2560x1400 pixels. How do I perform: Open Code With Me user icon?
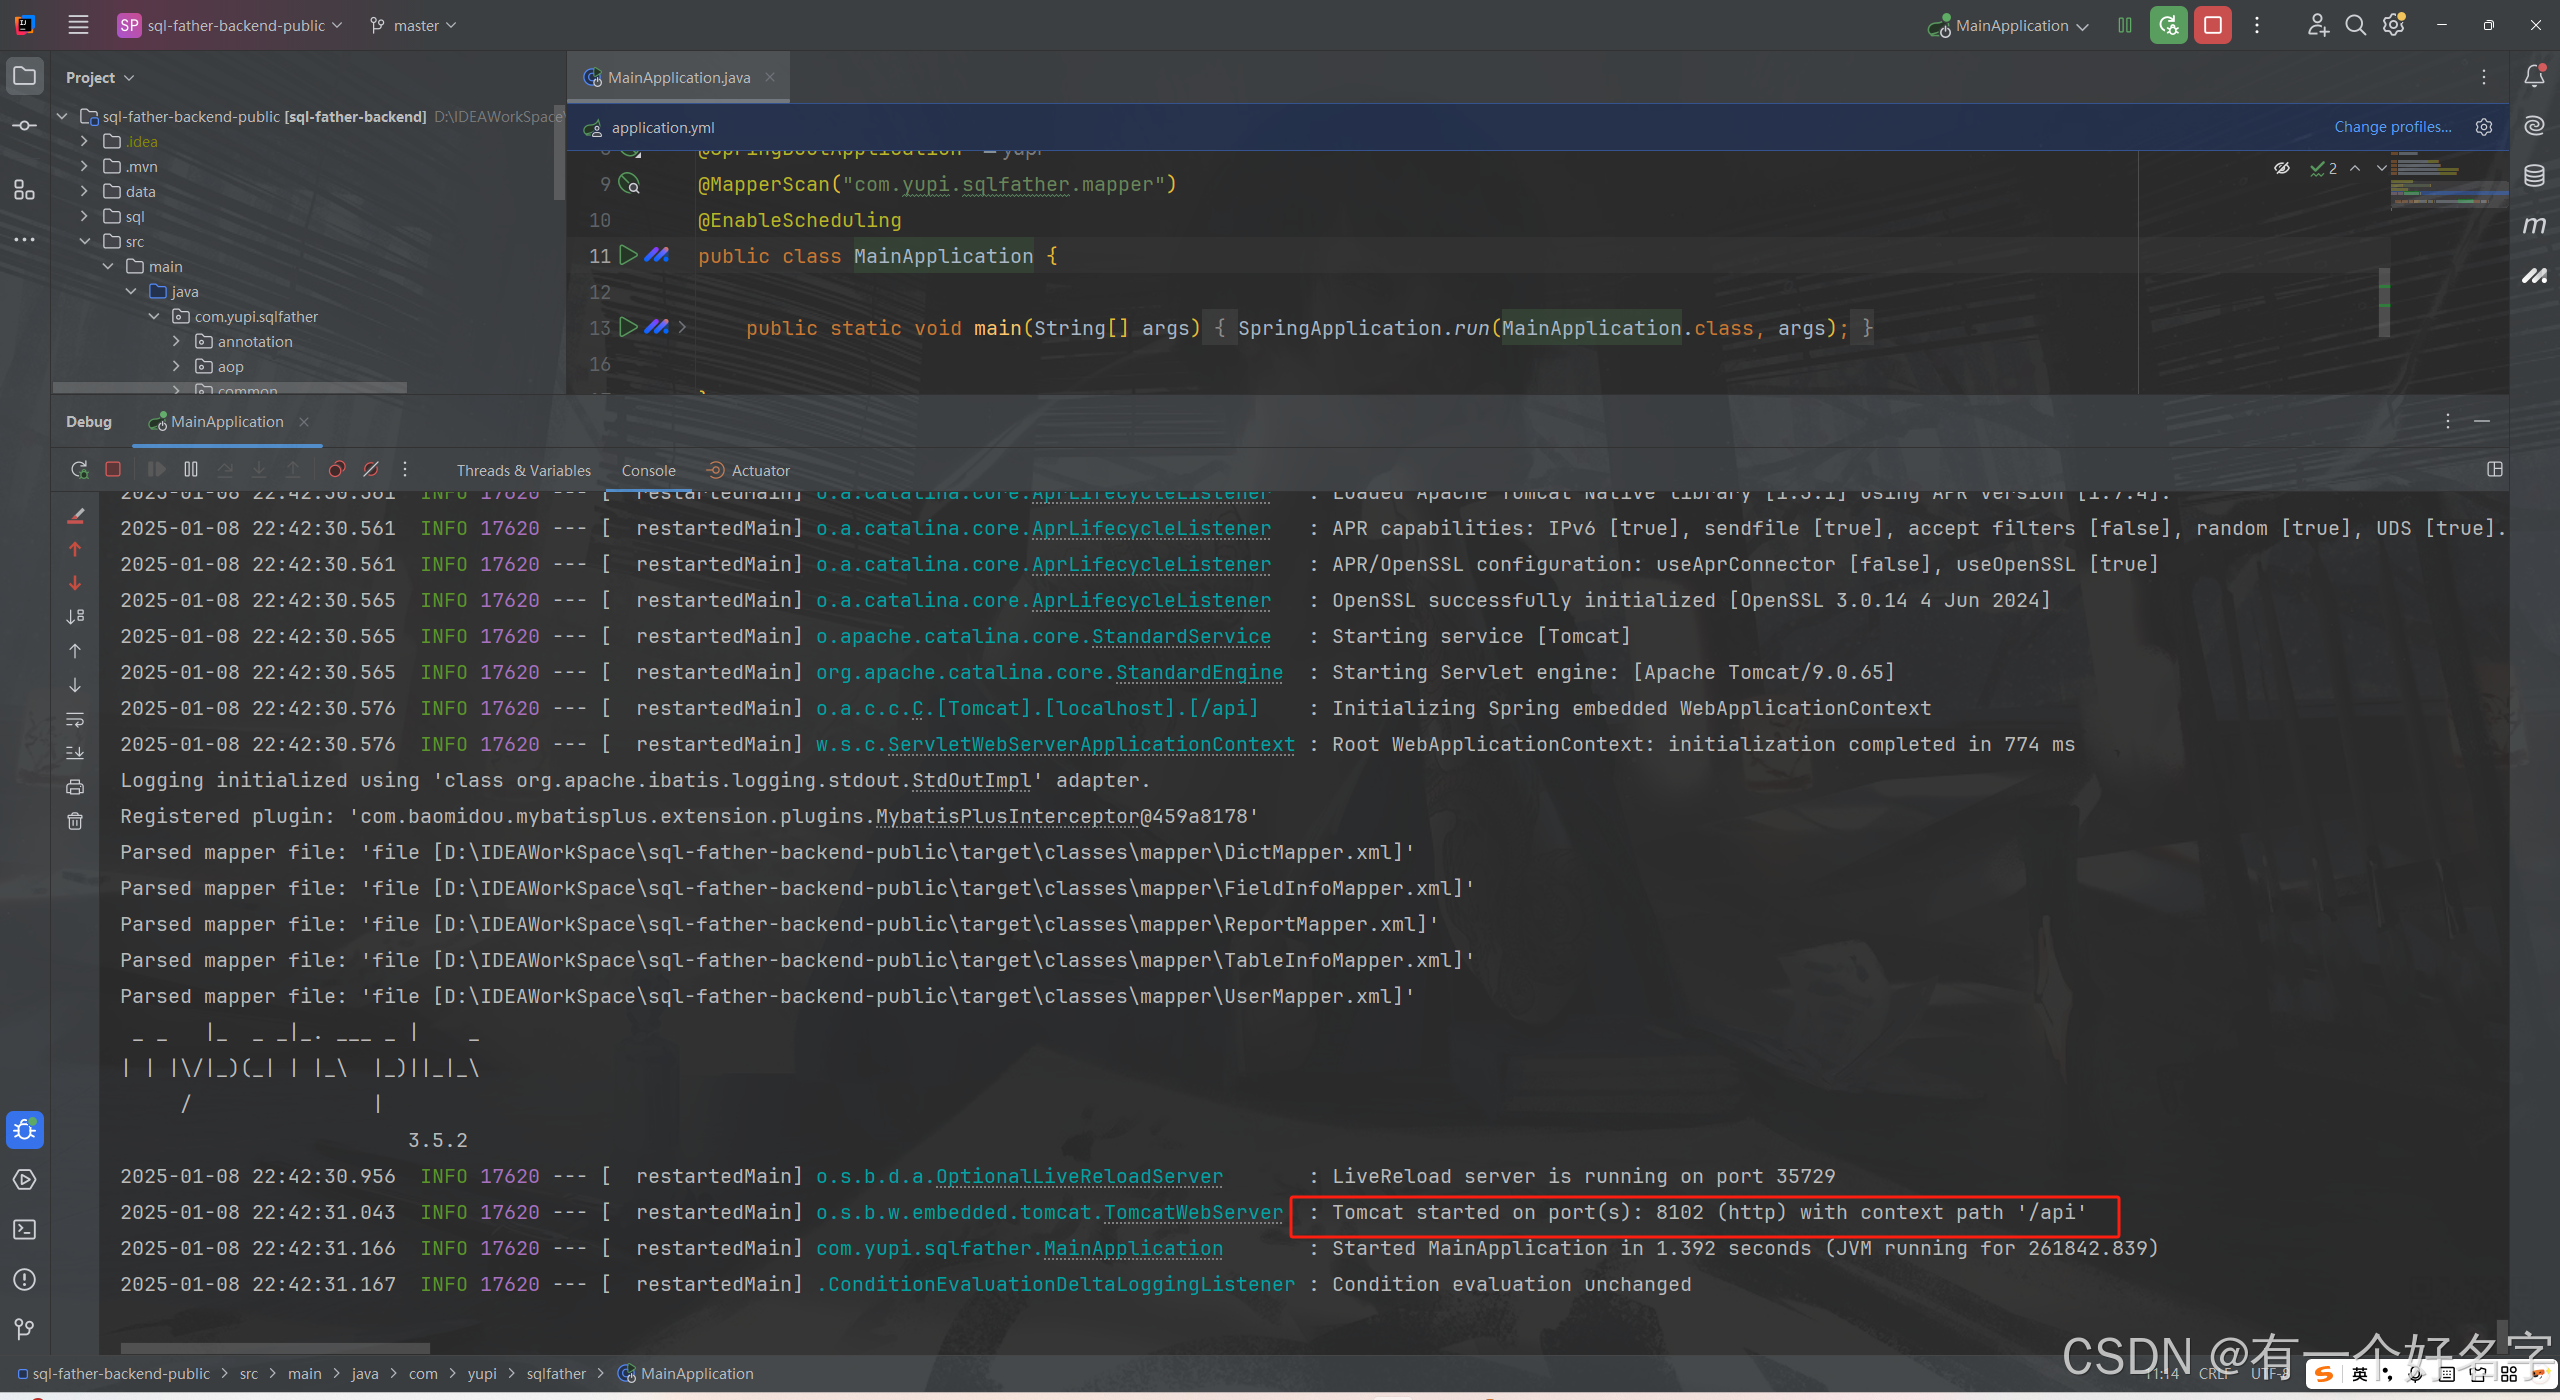[x=2317, y=25]
